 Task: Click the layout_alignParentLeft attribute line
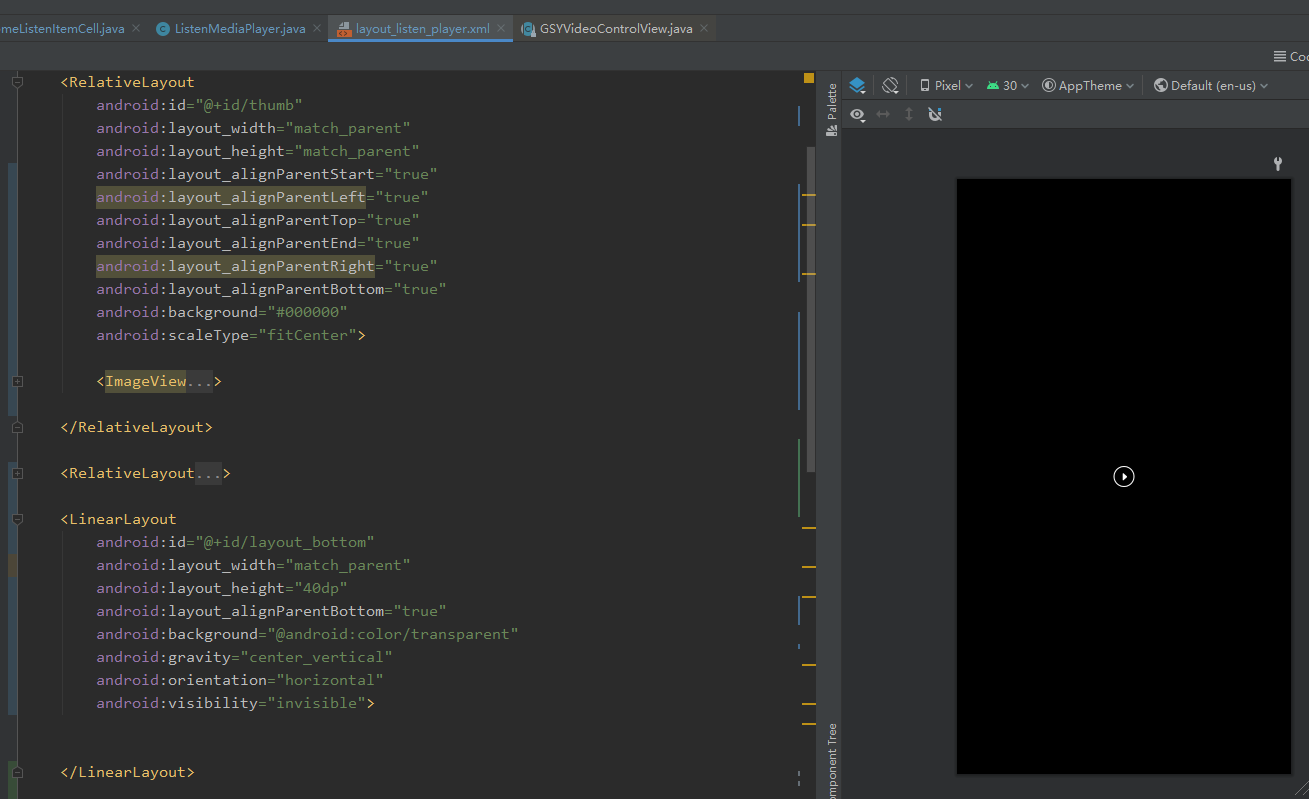pos(262,197)
